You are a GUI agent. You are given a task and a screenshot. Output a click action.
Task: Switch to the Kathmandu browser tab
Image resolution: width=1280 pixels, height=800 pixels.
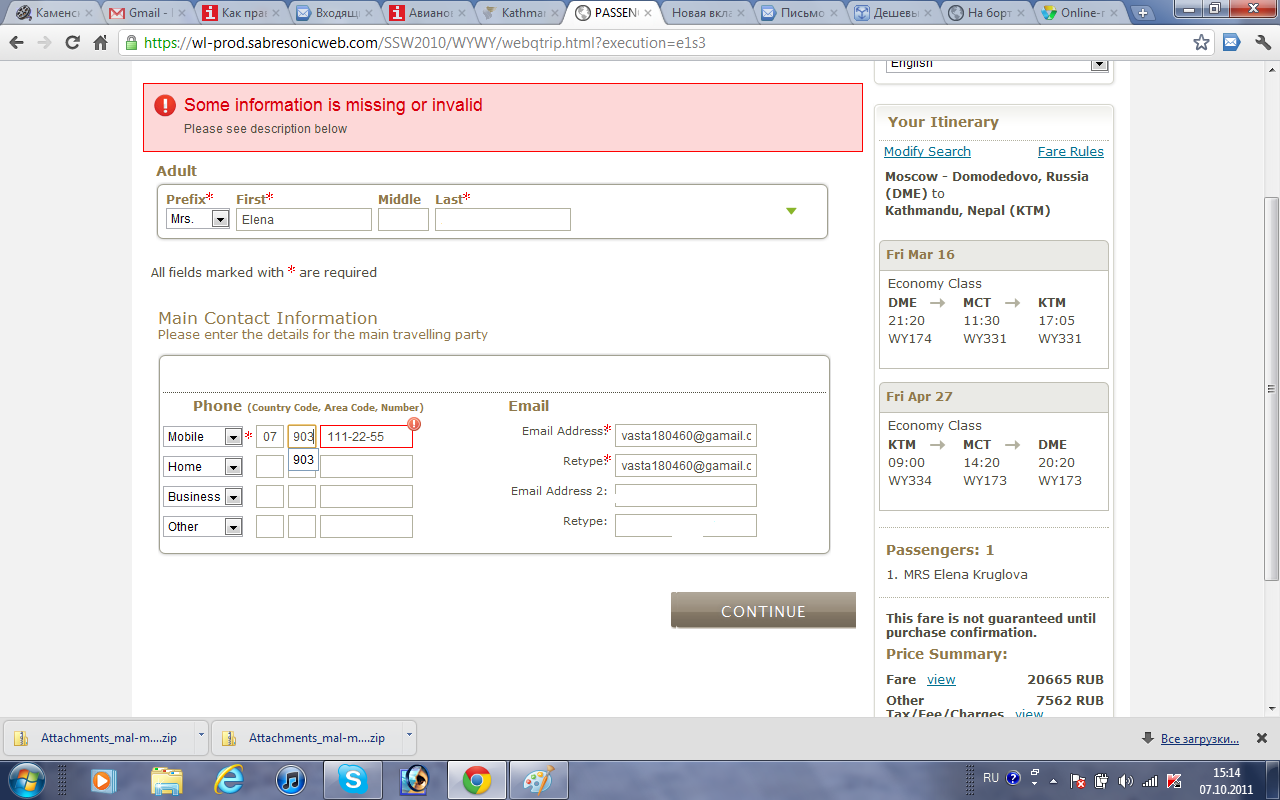tap(520, 13)
